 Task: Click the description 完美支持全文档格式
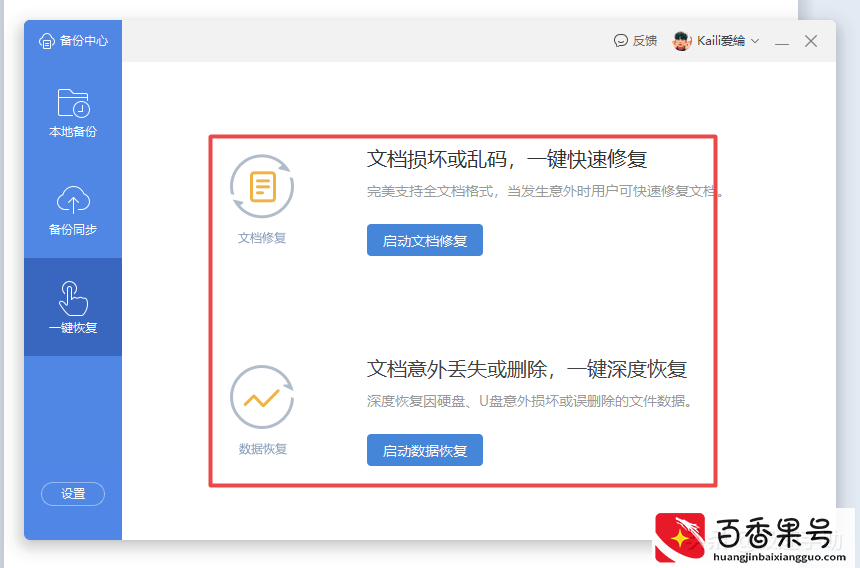click(430, 191)
